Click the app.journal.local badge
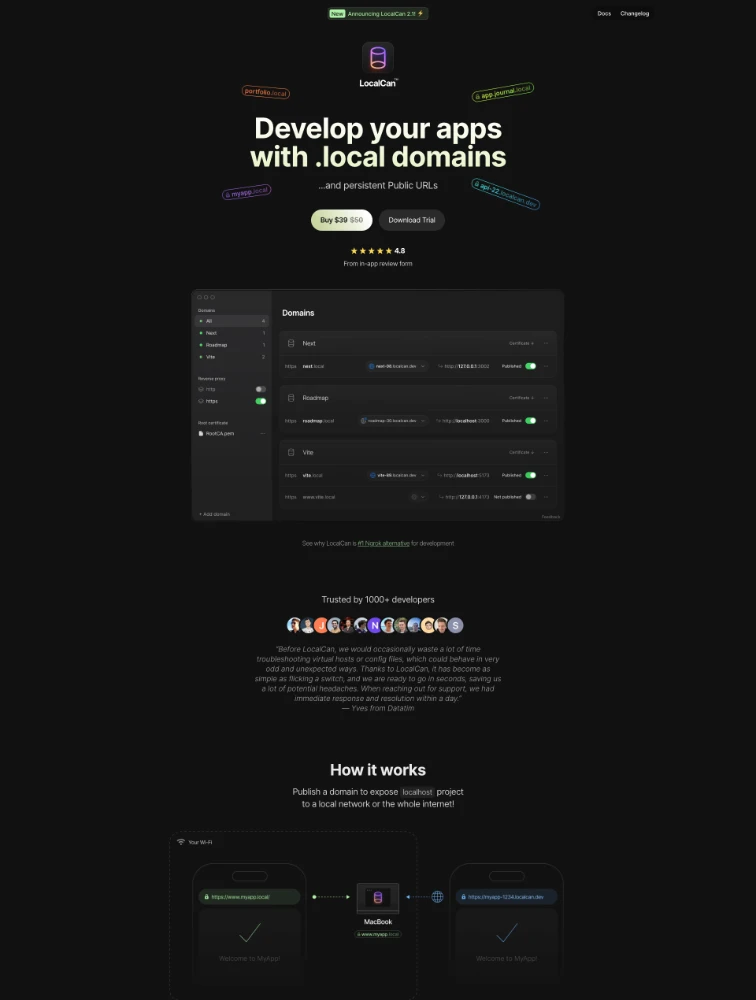Viewport: 756px width, 1000px height. click(503, 92)
